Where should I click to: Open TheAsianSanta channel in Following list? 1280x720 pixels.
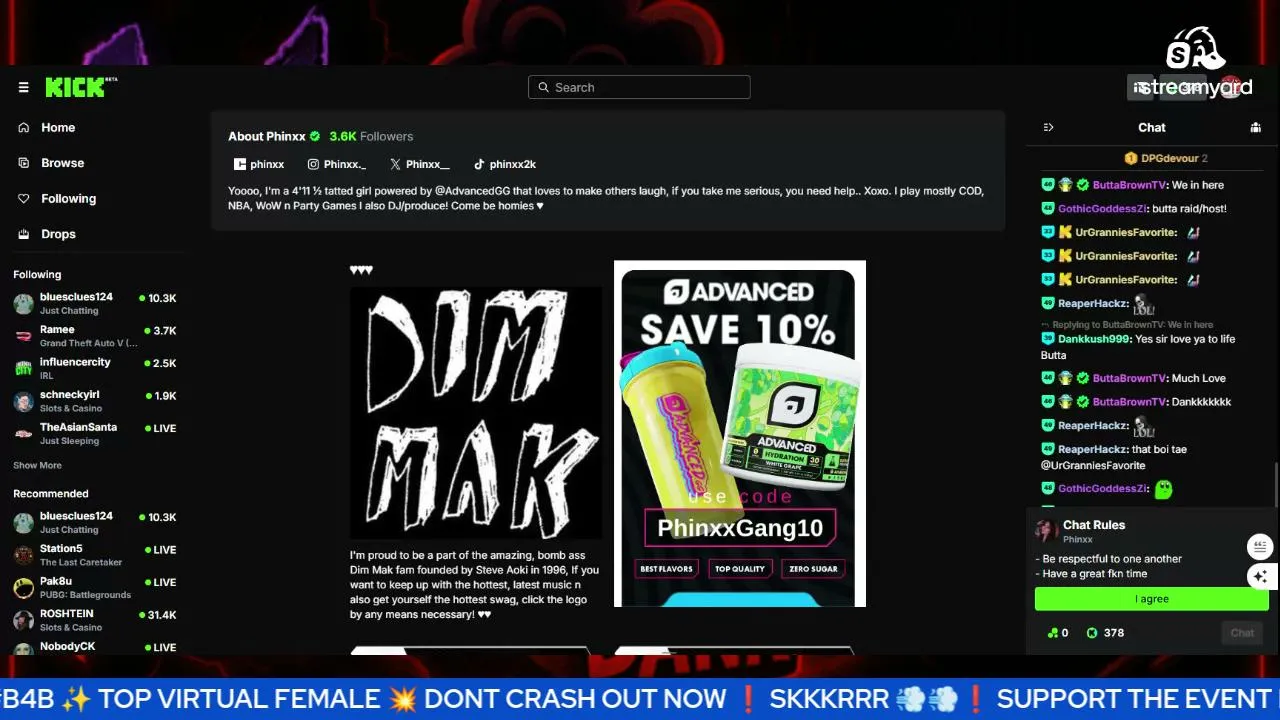point(95,433)
